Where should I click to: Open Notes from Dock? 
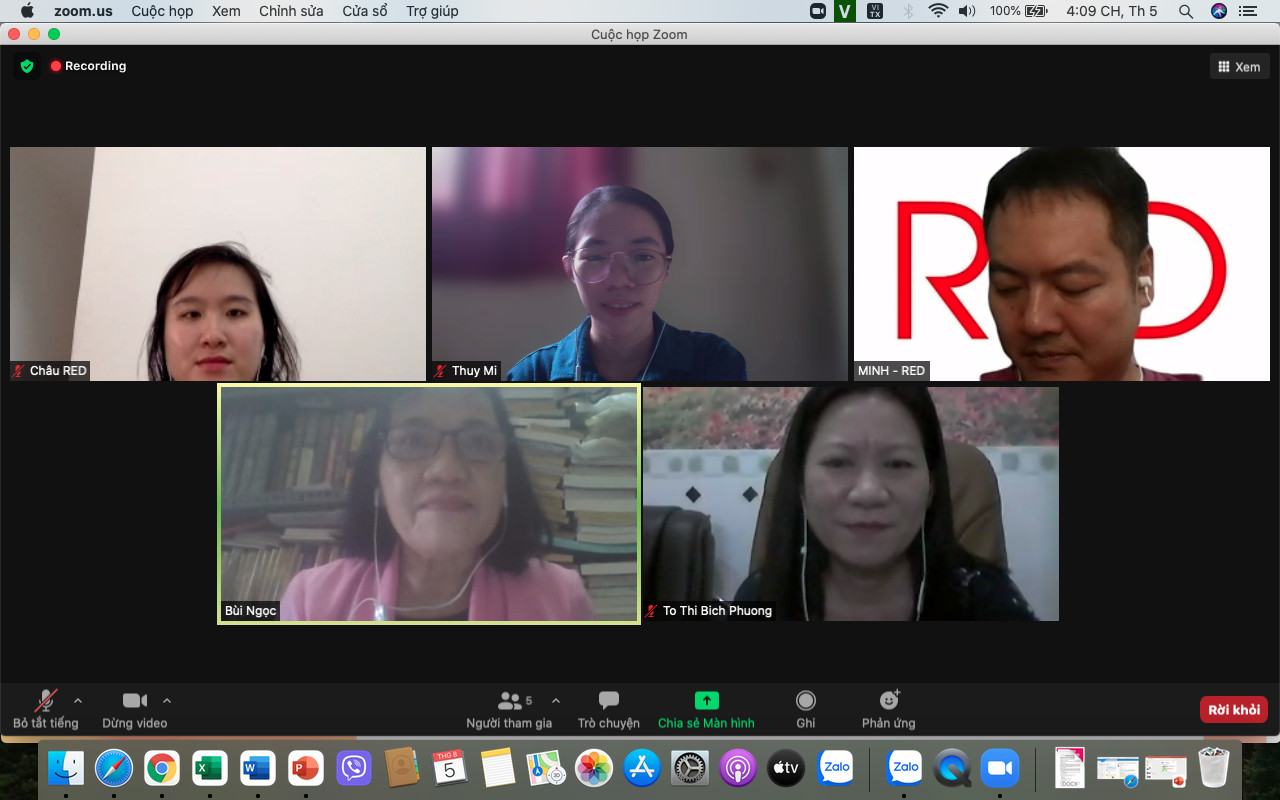pyautogui.click(x=498, y=768)
